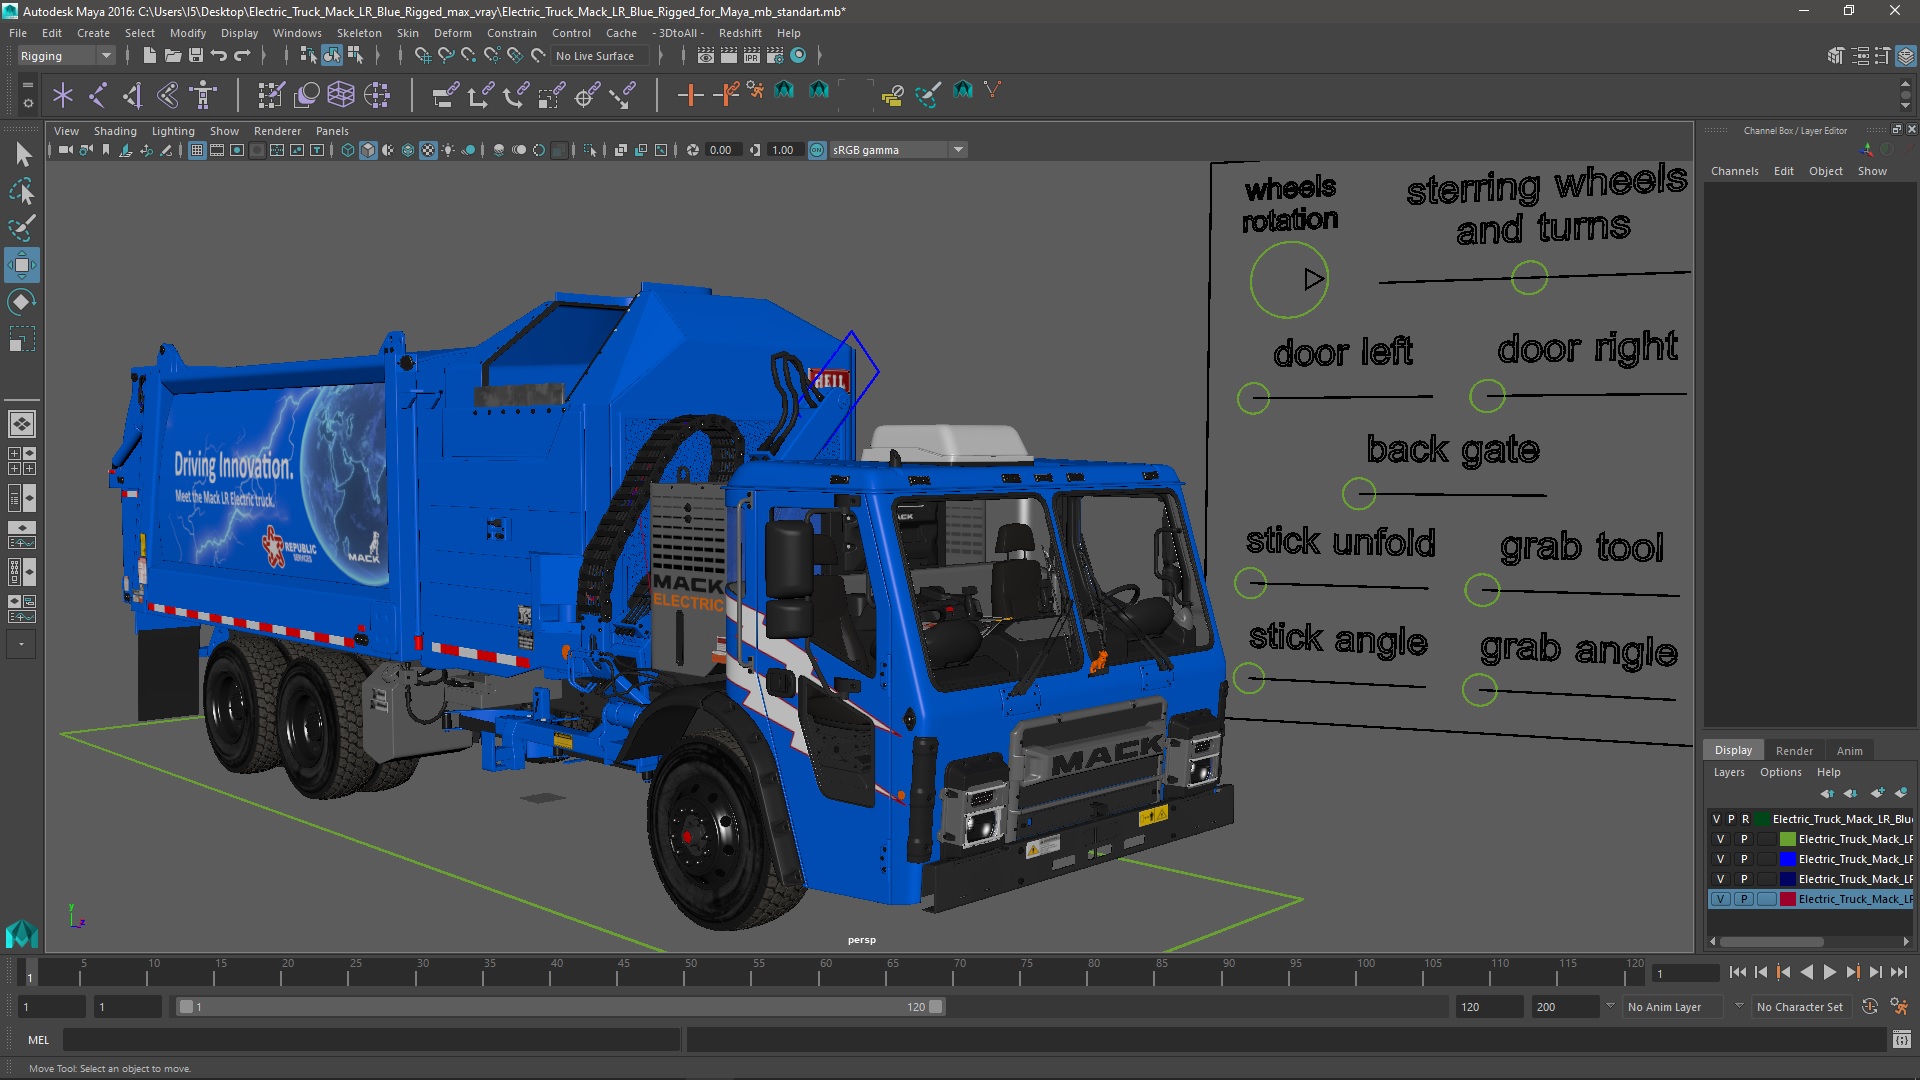Toggle visibility of the red layer
Screen dimensions: 1920x1080
click(x=1720, y=899)
